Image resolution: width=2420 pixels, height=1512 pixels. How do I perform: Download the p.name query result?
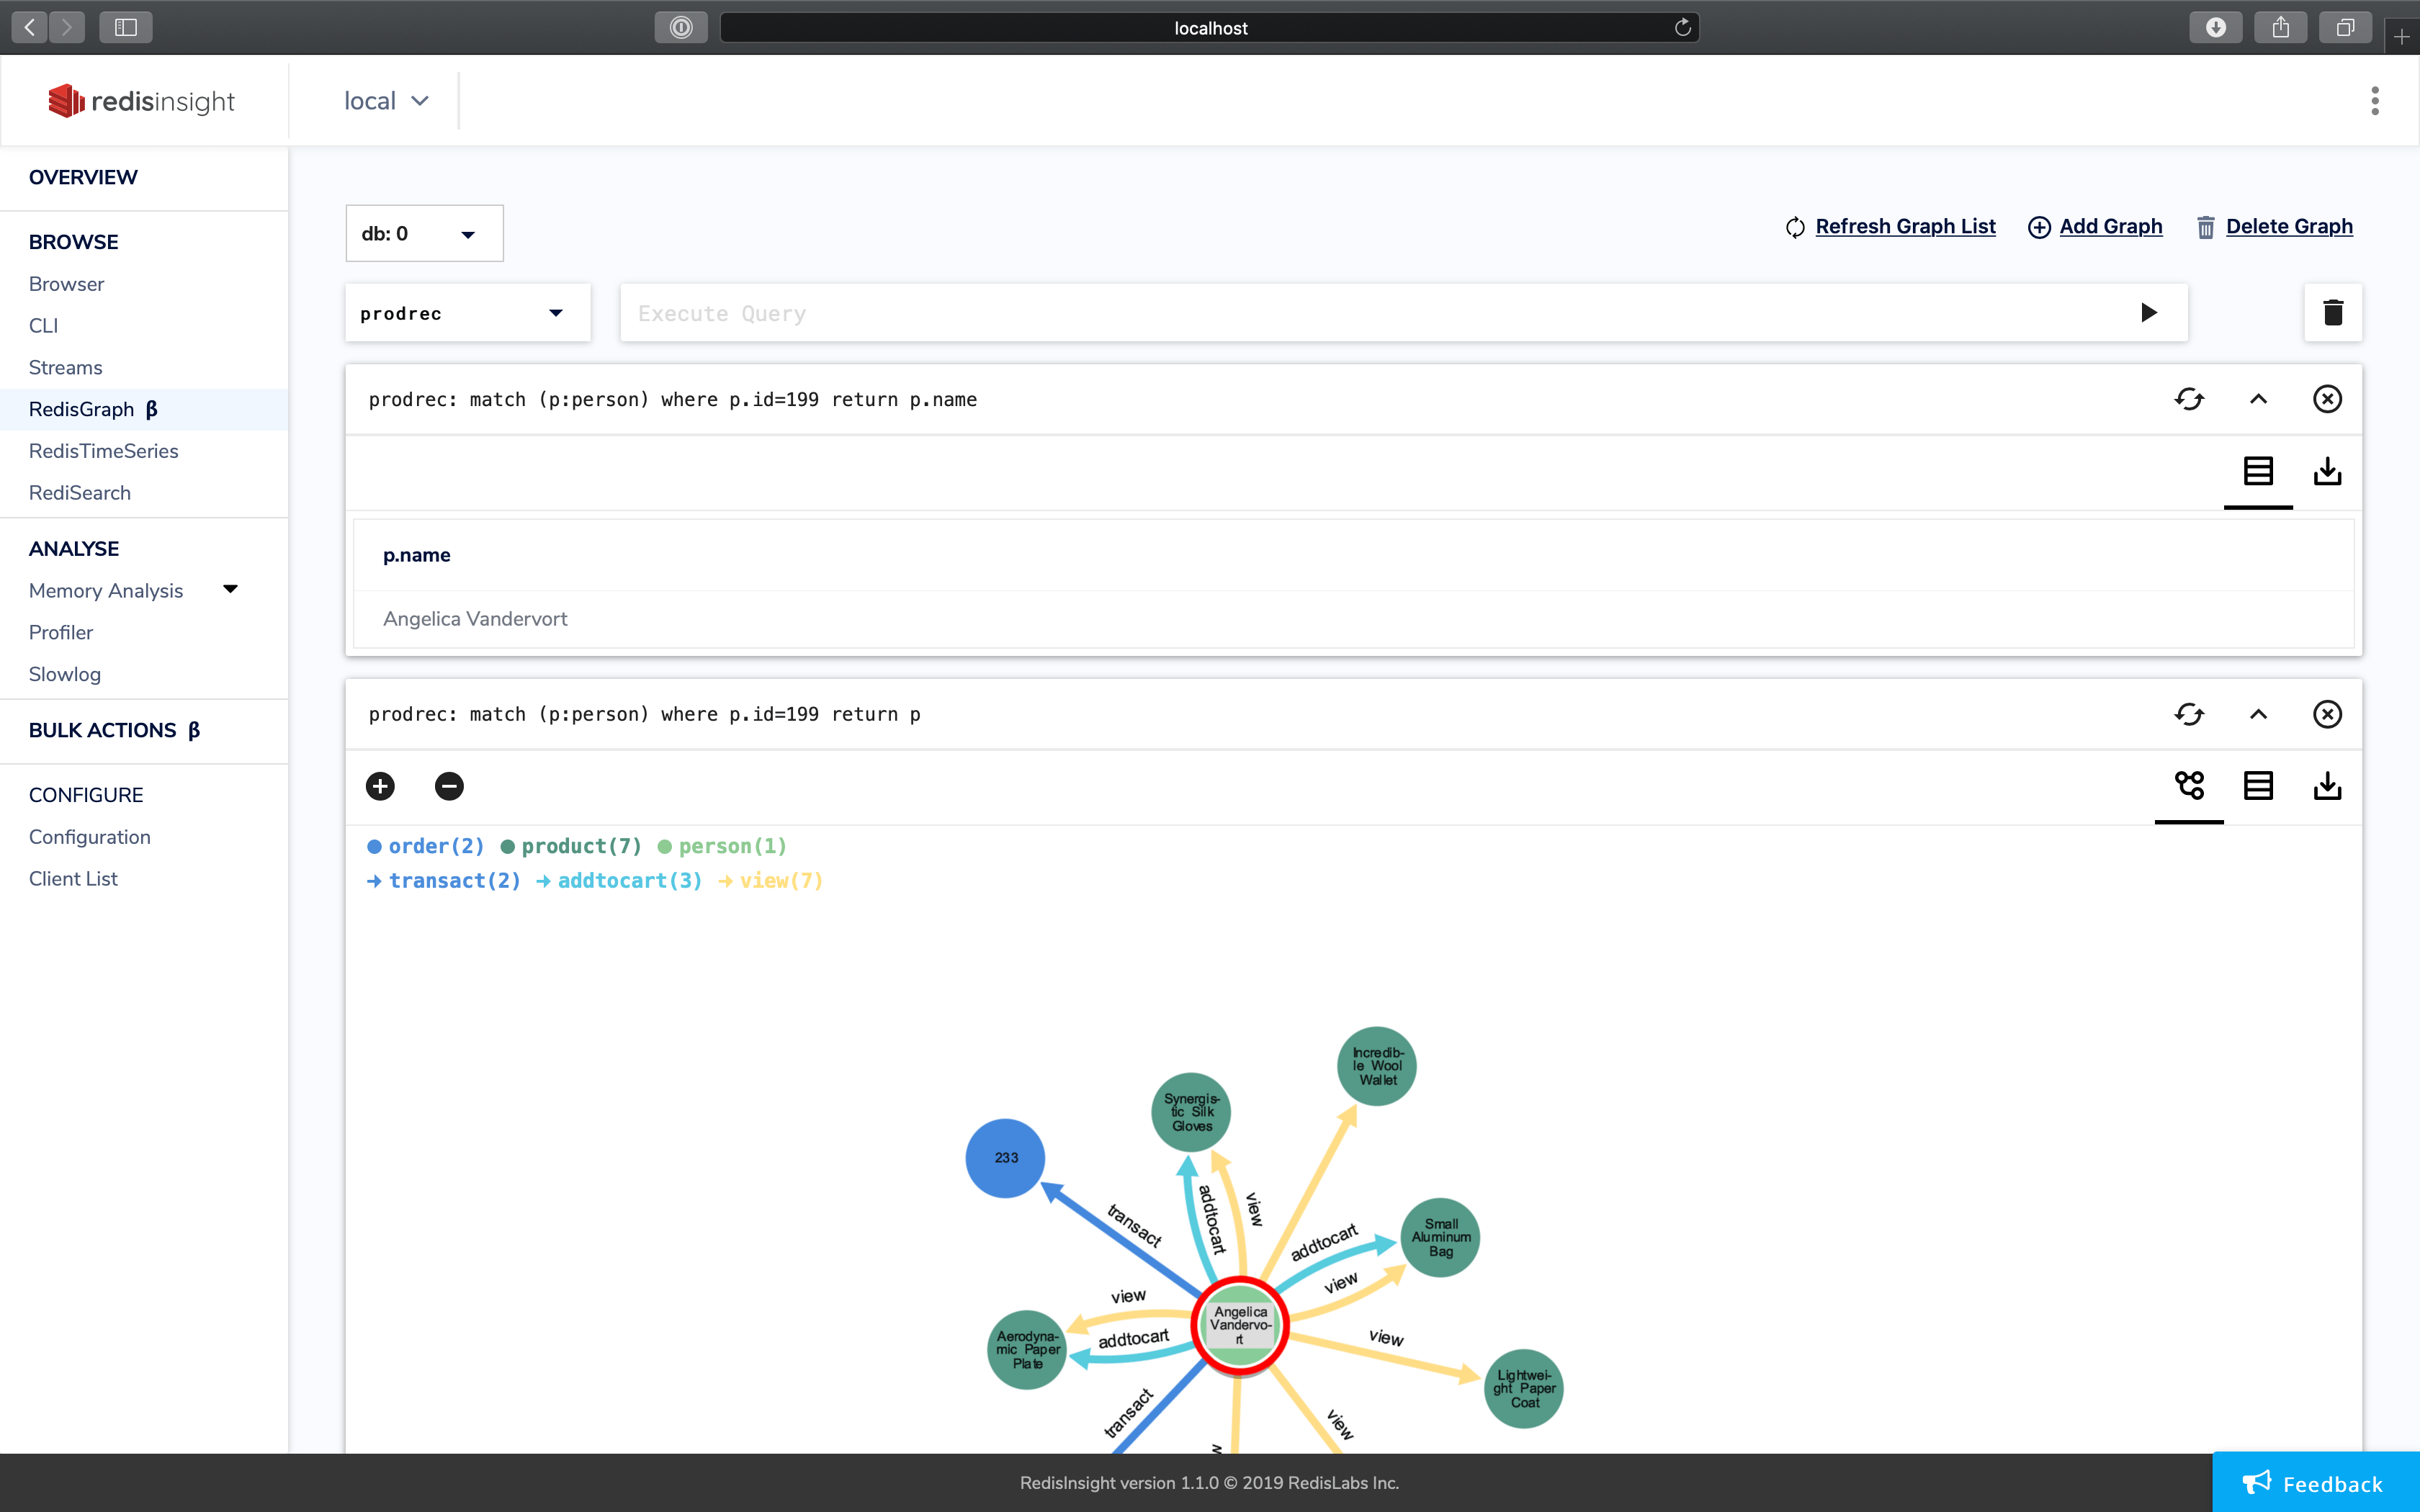pyautogui.click(x=2327, y=471)
